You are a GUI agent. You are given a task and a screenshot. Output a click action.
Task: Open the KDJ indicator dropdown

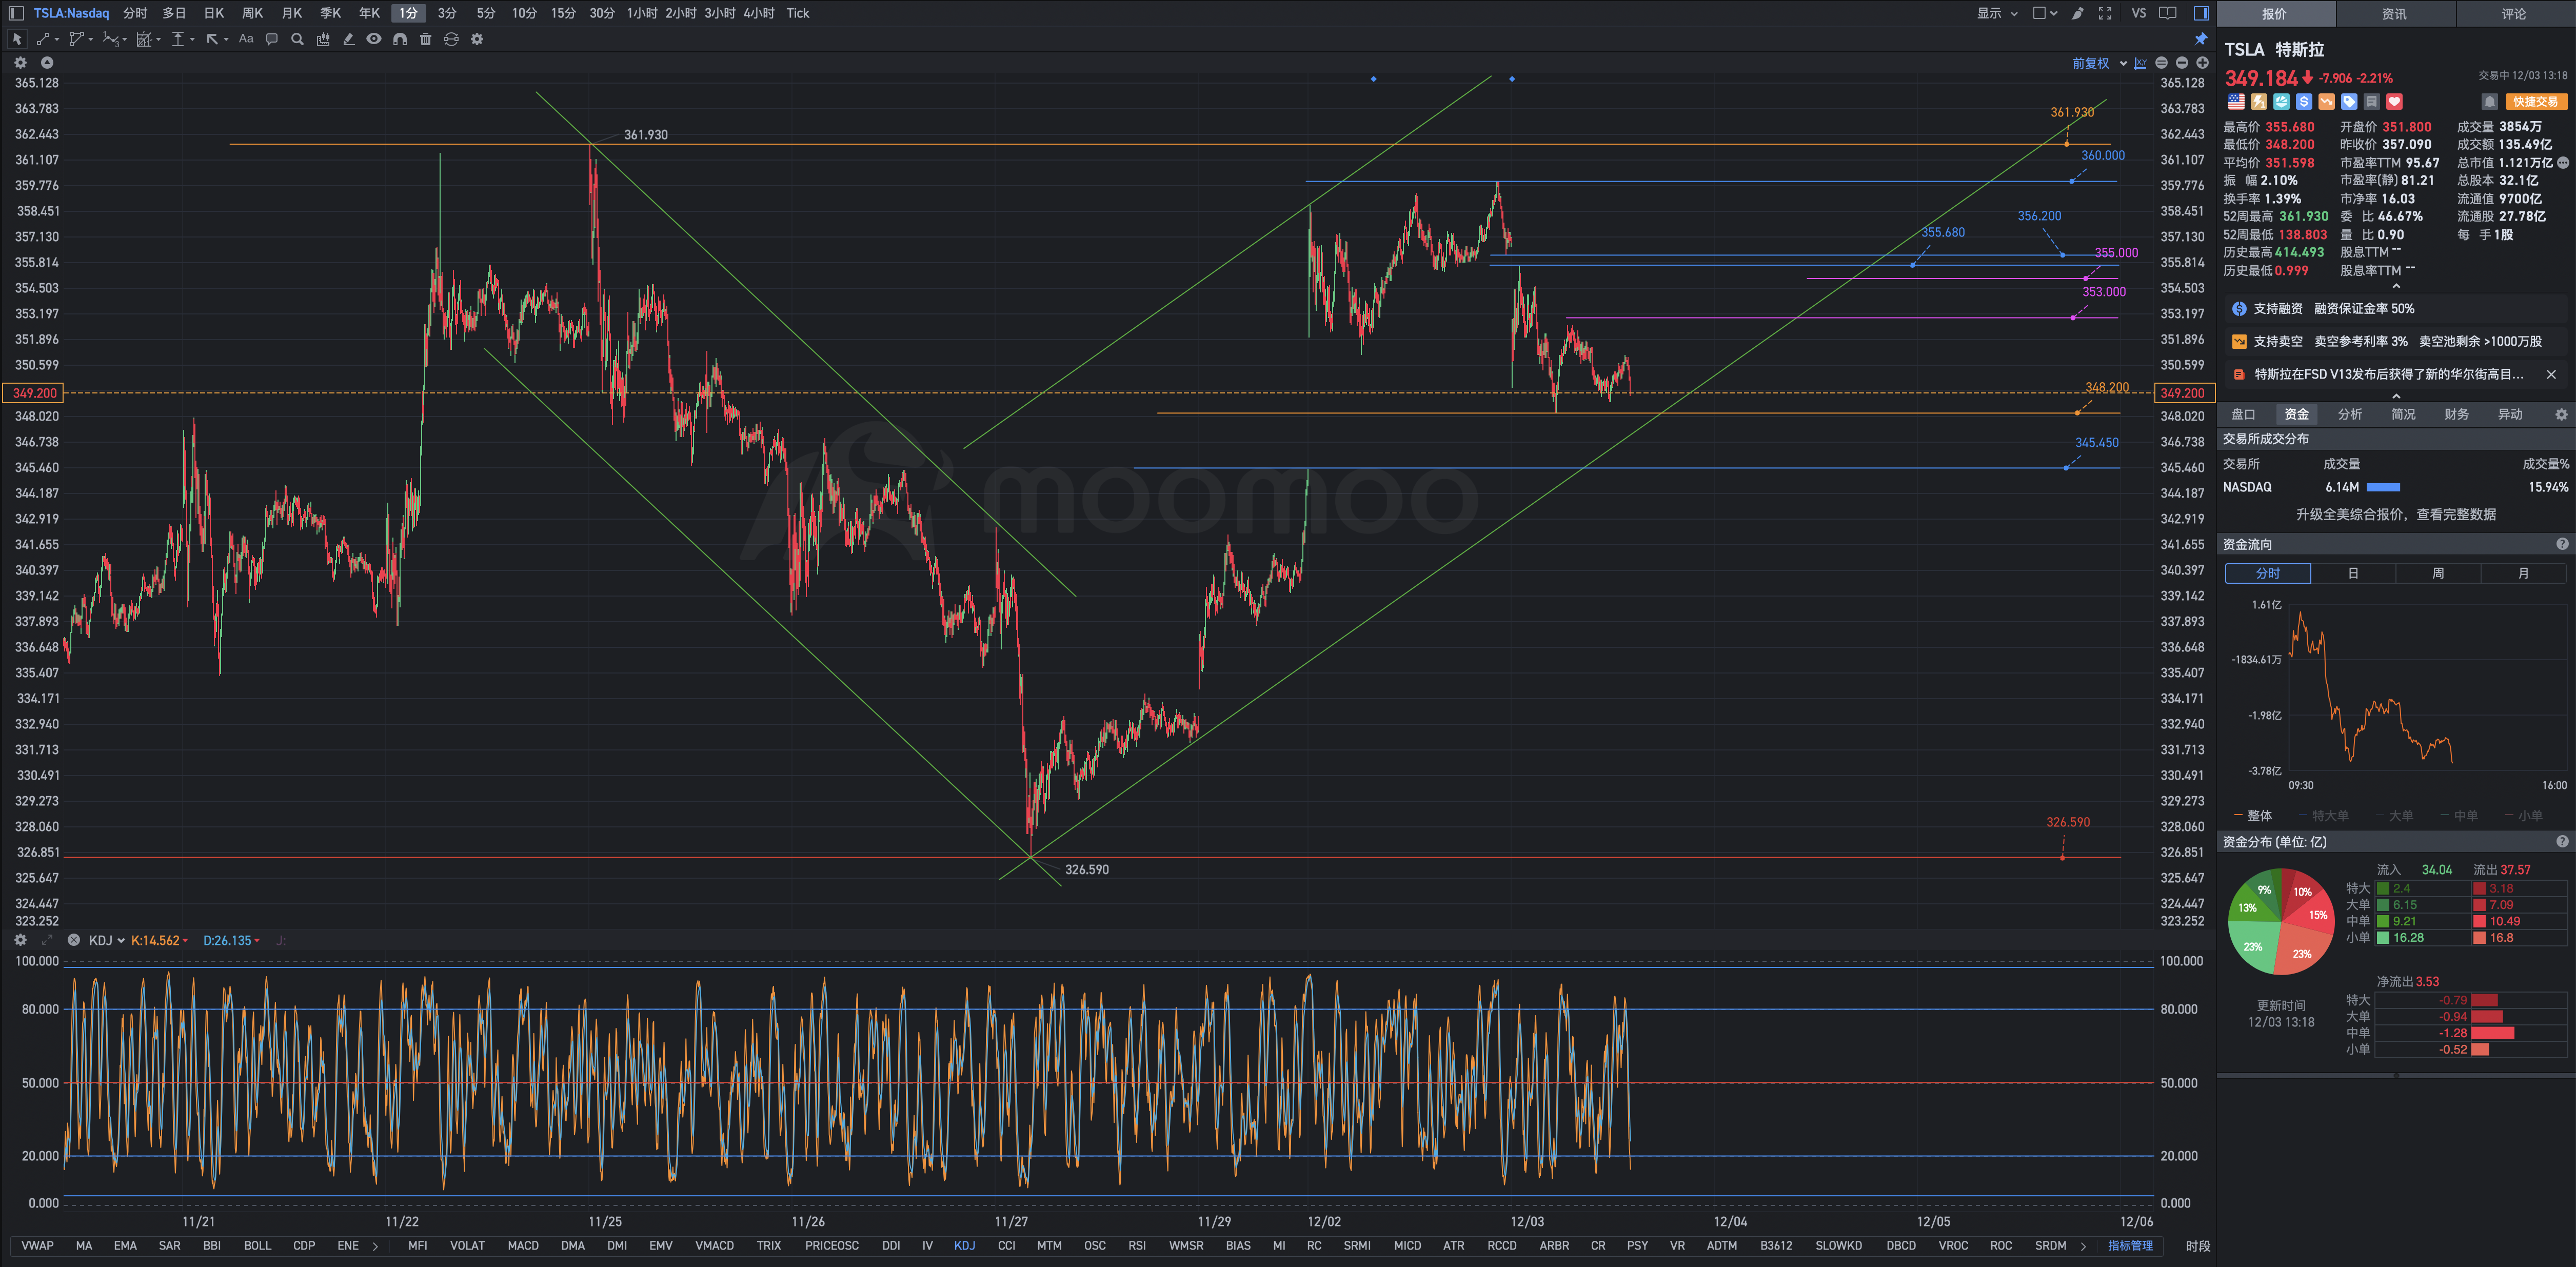106,940
